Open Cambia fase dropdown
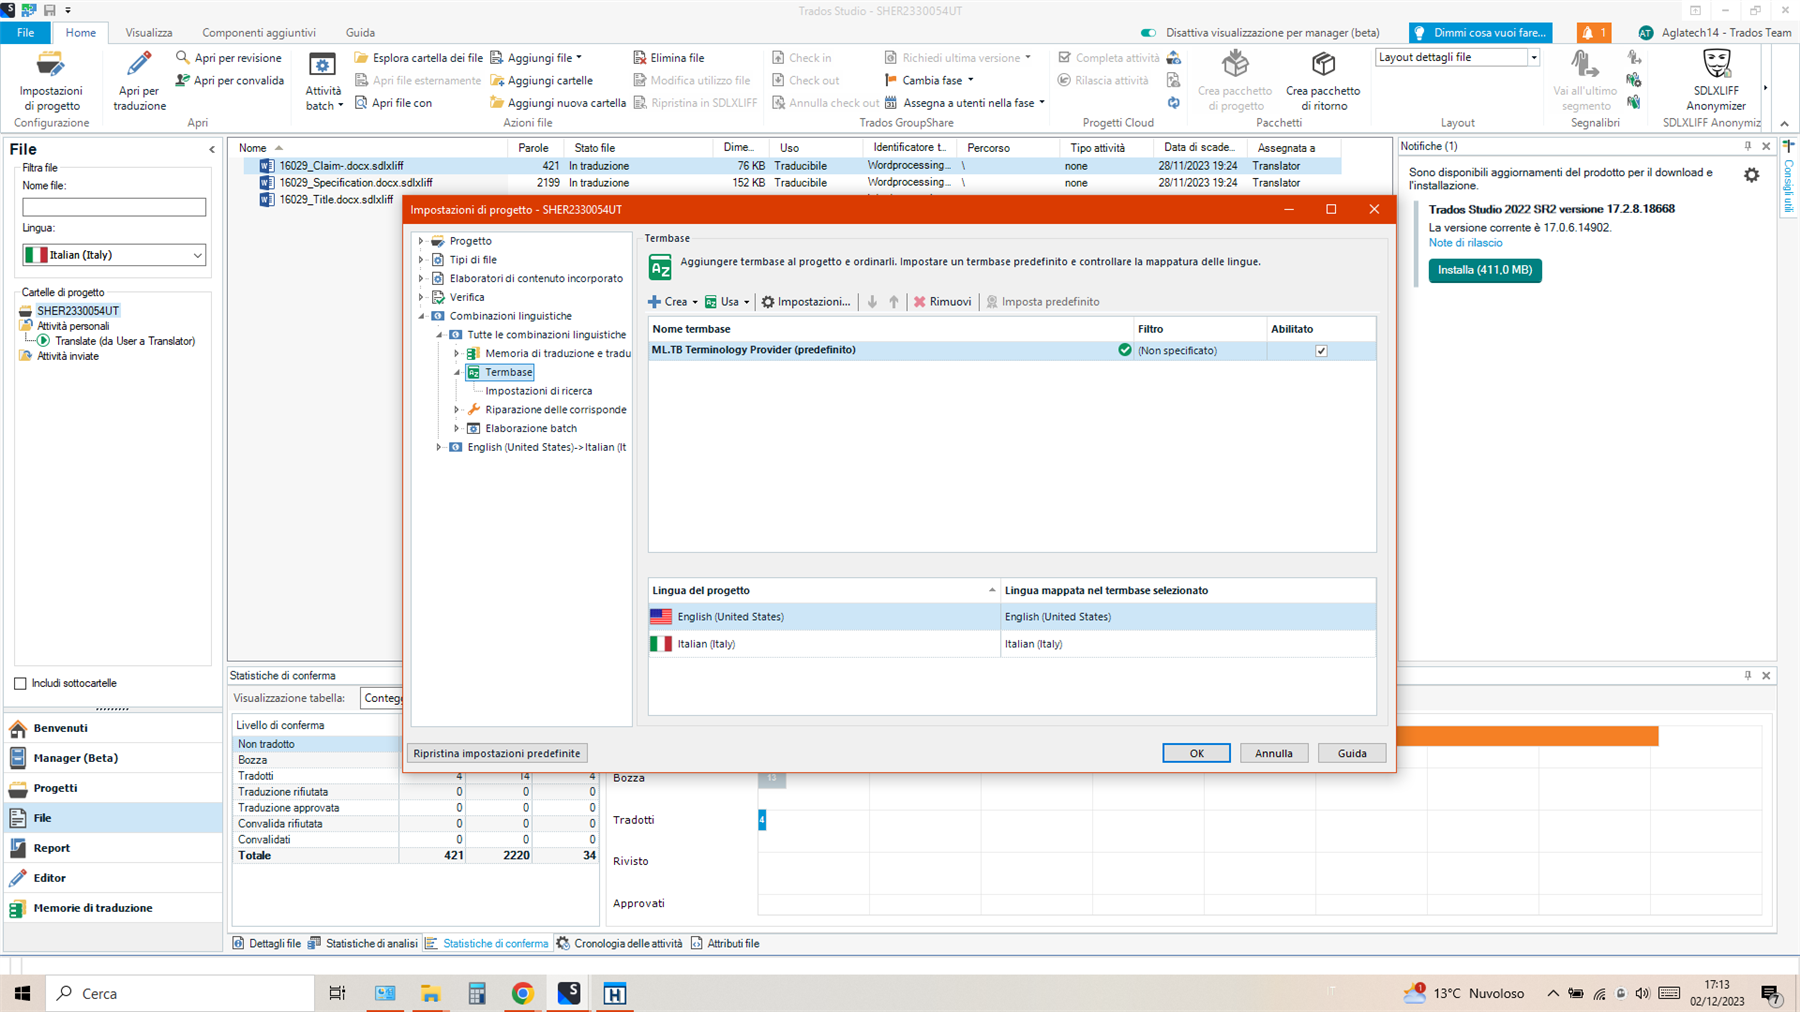Image resolution: width=1800 pixels, height=1012 pixels. (928, 80)
